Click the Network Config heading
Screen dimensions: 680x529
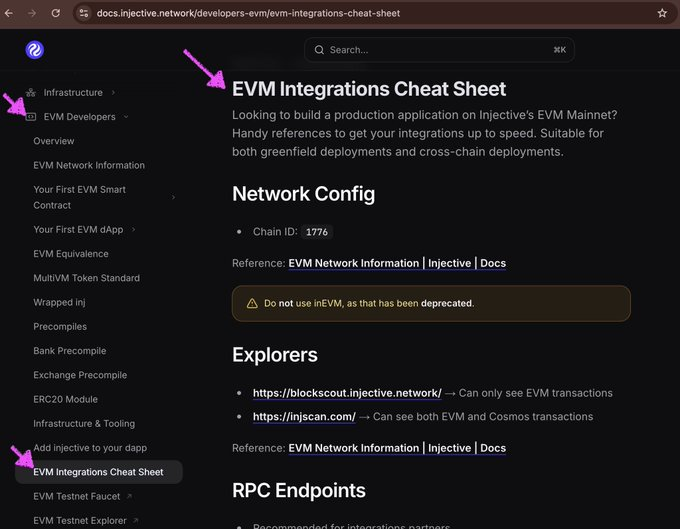(303, 194)
